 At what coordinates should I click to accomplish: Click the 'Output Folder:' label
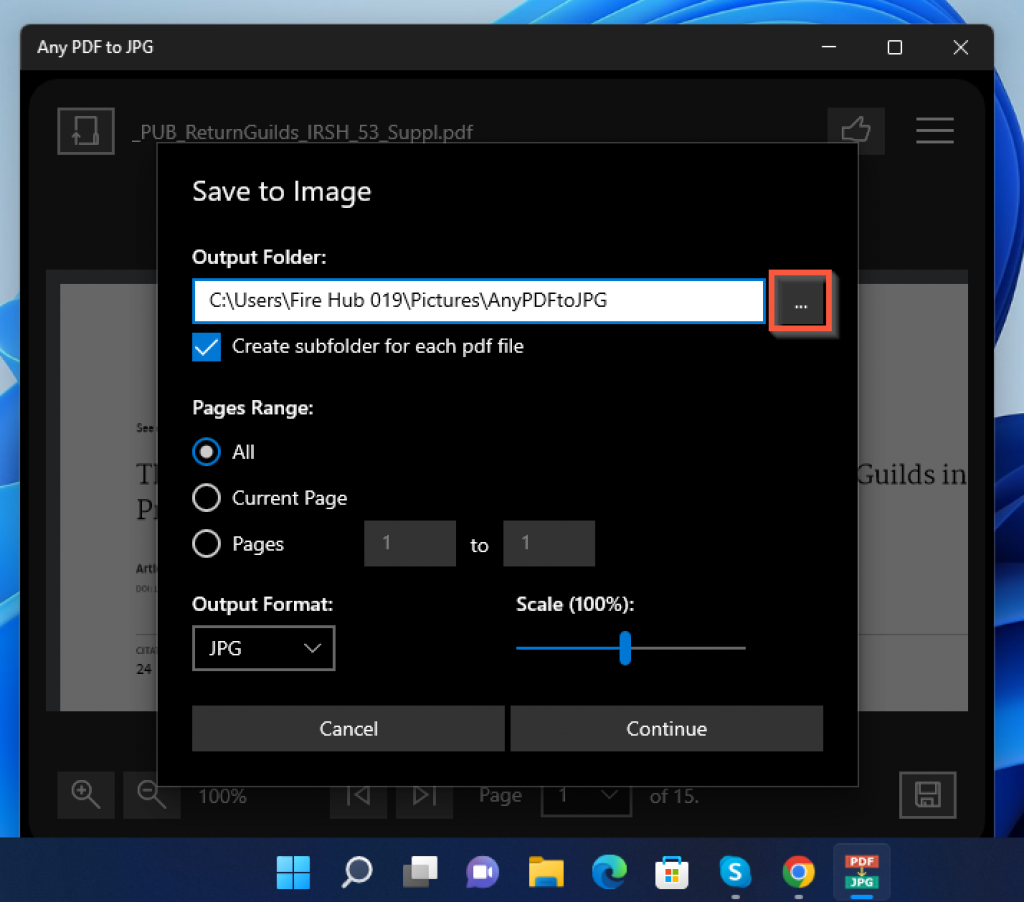click(259, 257)
